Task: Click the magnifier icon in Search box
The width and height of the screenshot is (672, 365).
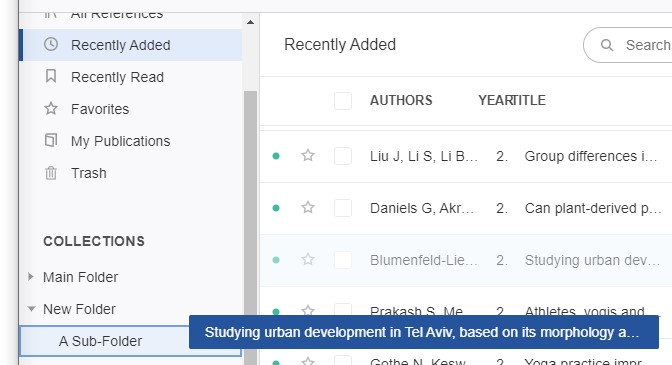Action: coord(606,45)
